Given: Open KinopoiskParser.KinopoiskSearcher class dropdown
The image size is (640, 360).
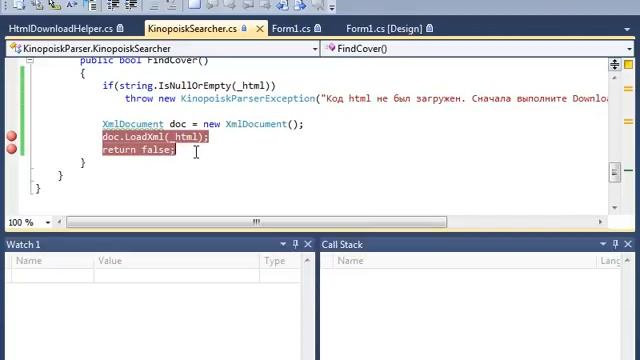Looking at the screenshot, I should coord(315,49).
